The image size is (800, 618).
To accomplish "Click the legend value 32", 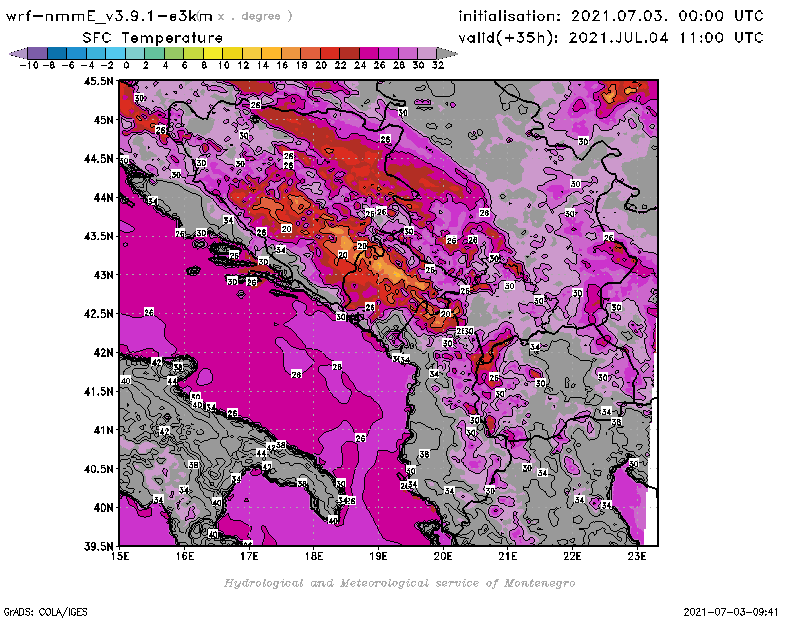I will [438, 65].
